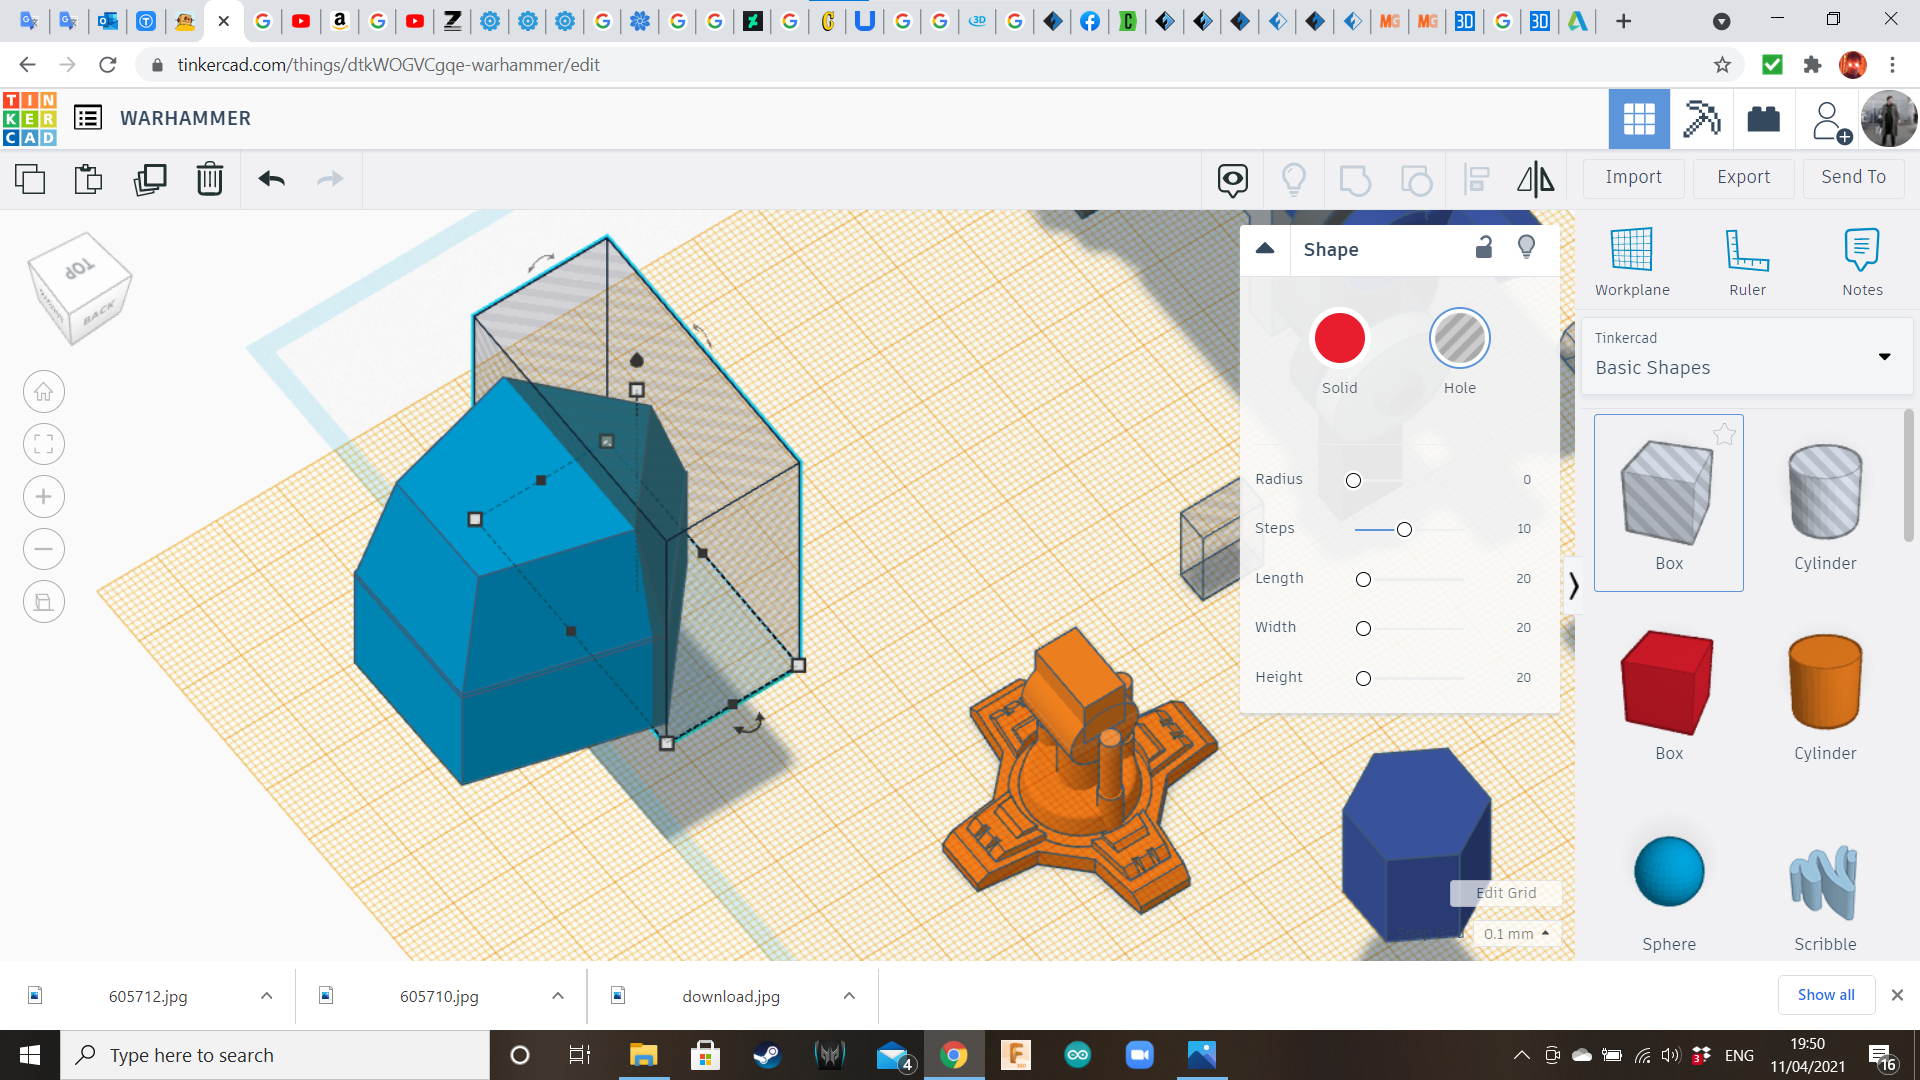Click the Duplicate and repeat icon
Image resolution: width=1920 pixels, height=1080 pixels.
[150, 180]
